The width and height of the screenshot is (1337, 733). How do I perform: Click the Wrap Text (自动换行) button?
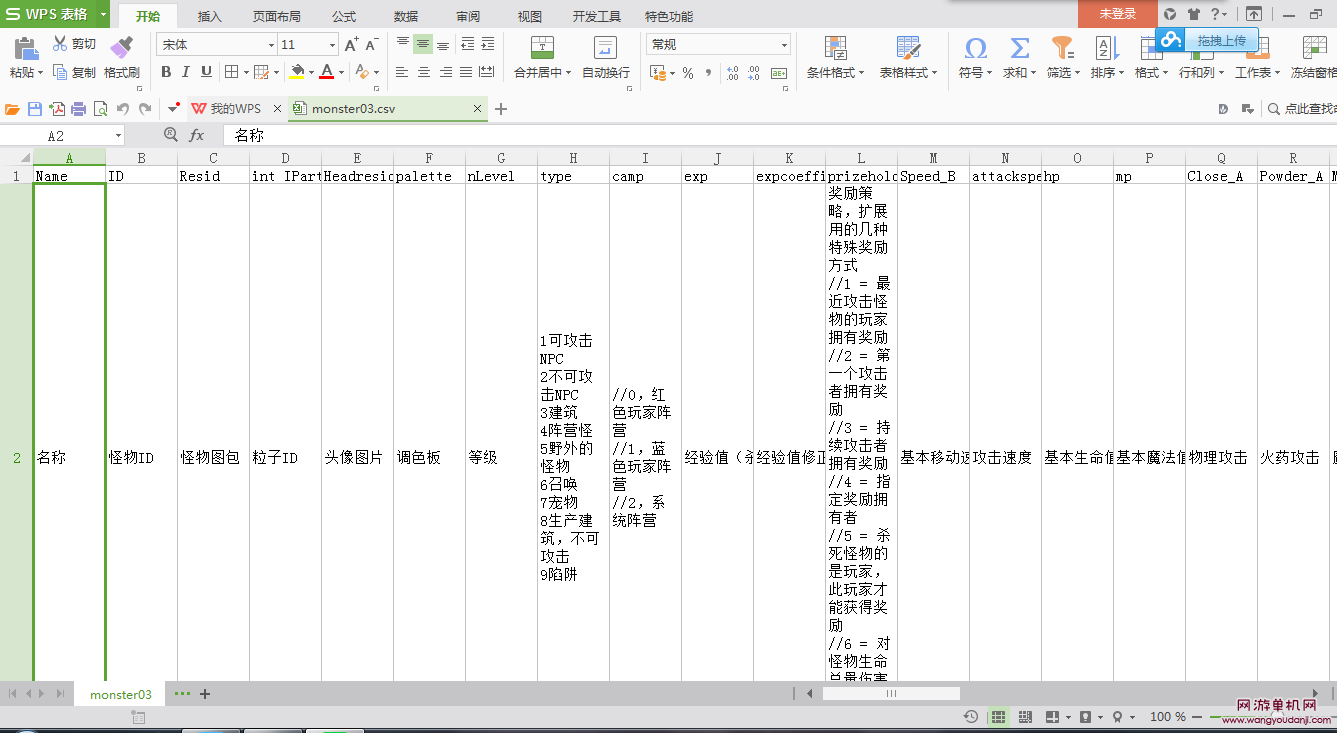pyautogui.click(x=606, y=58)
